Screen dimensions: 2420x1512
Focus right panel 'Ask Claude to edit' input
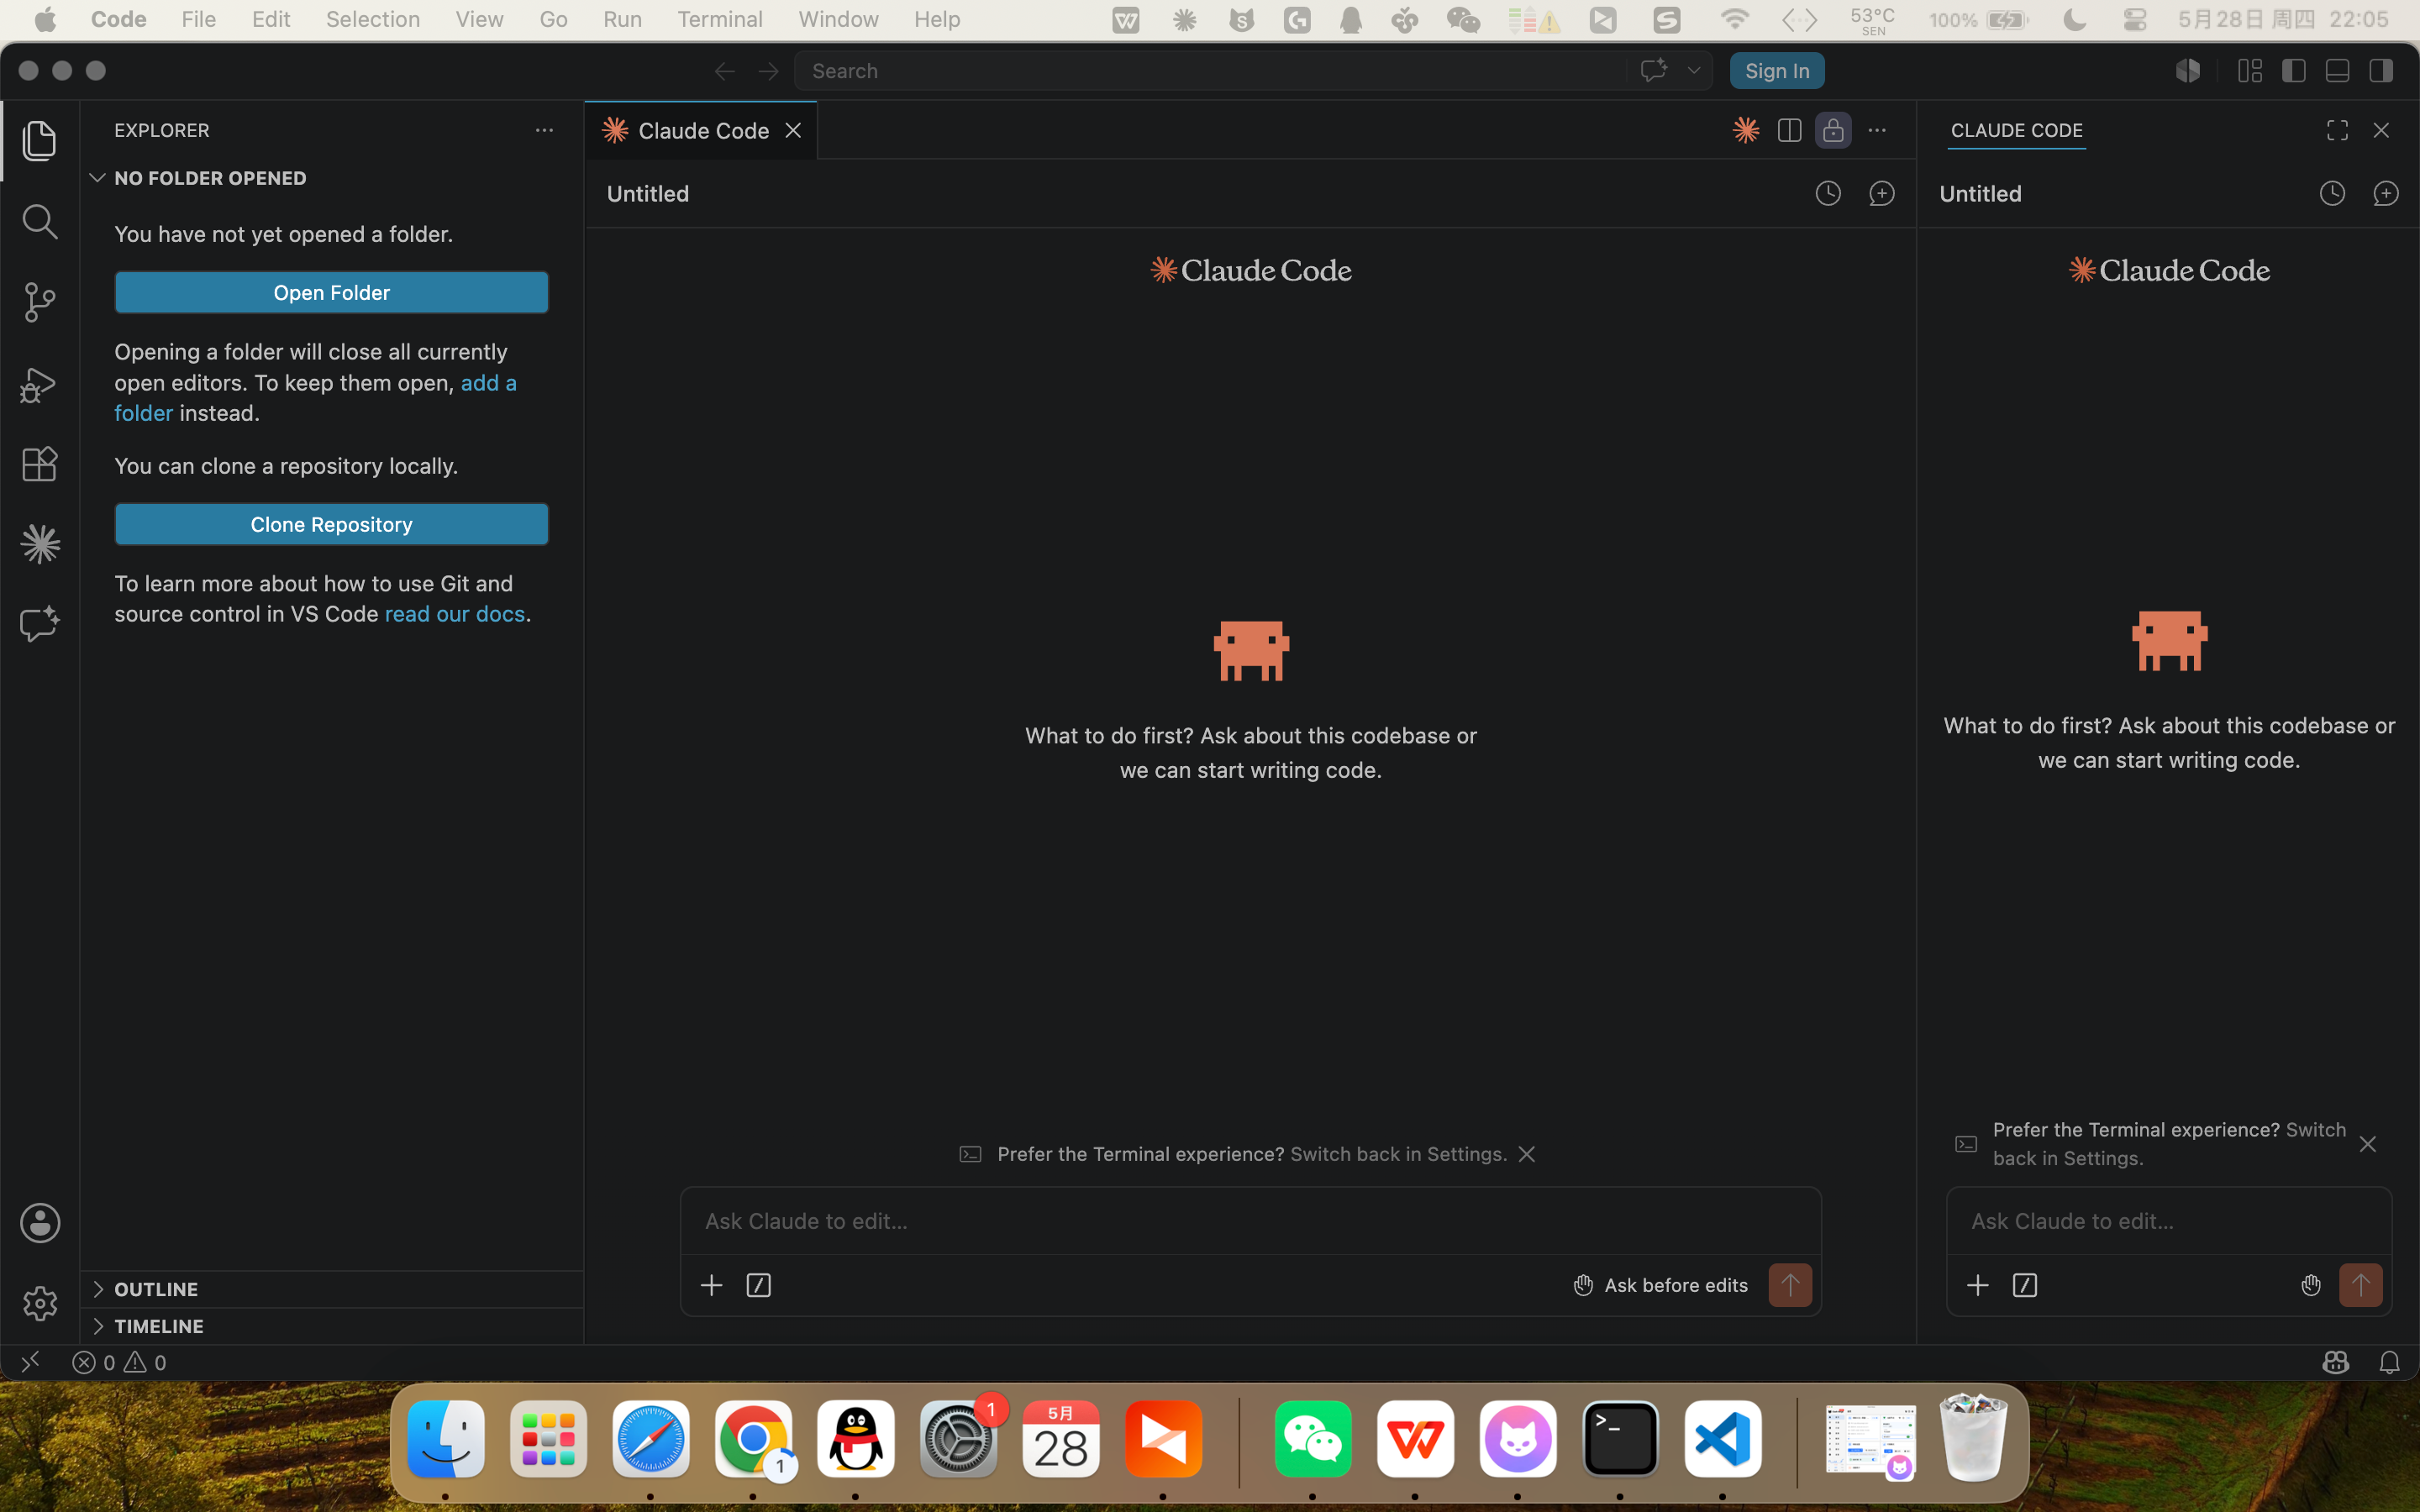click(x=2168, y=1221)
